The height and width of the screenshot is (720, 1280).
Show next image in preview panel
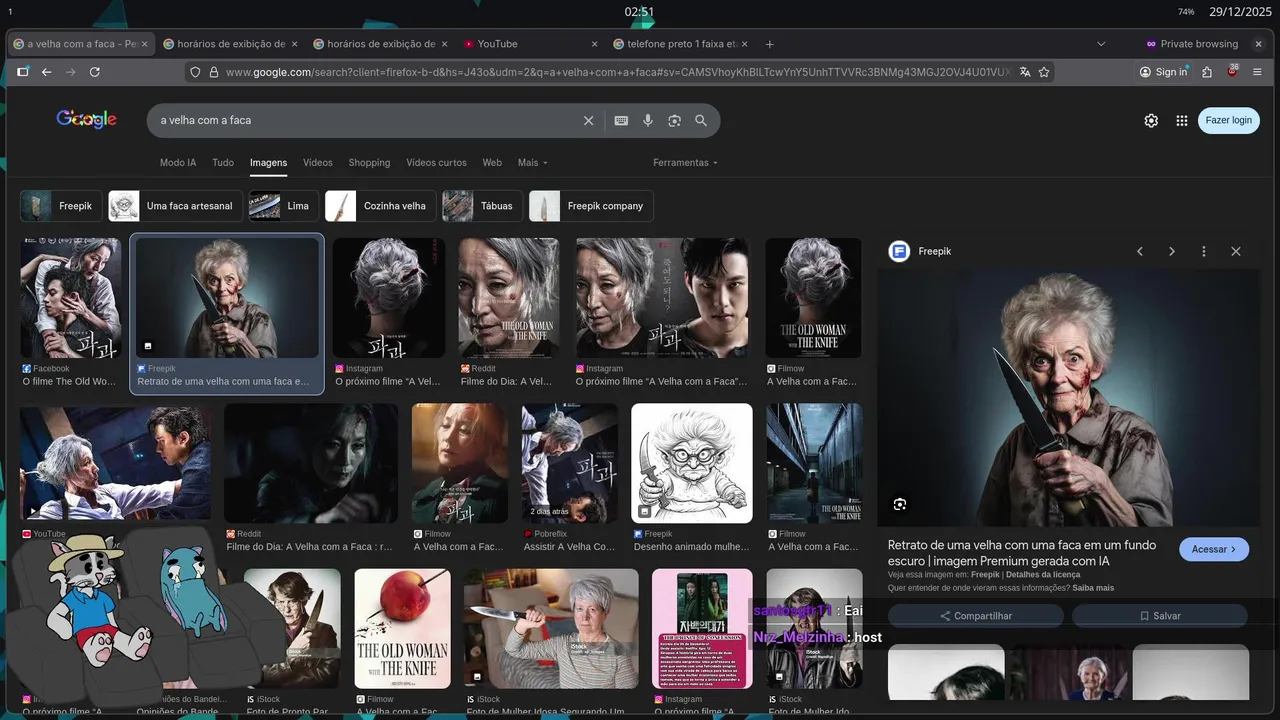click(1172, 251)
